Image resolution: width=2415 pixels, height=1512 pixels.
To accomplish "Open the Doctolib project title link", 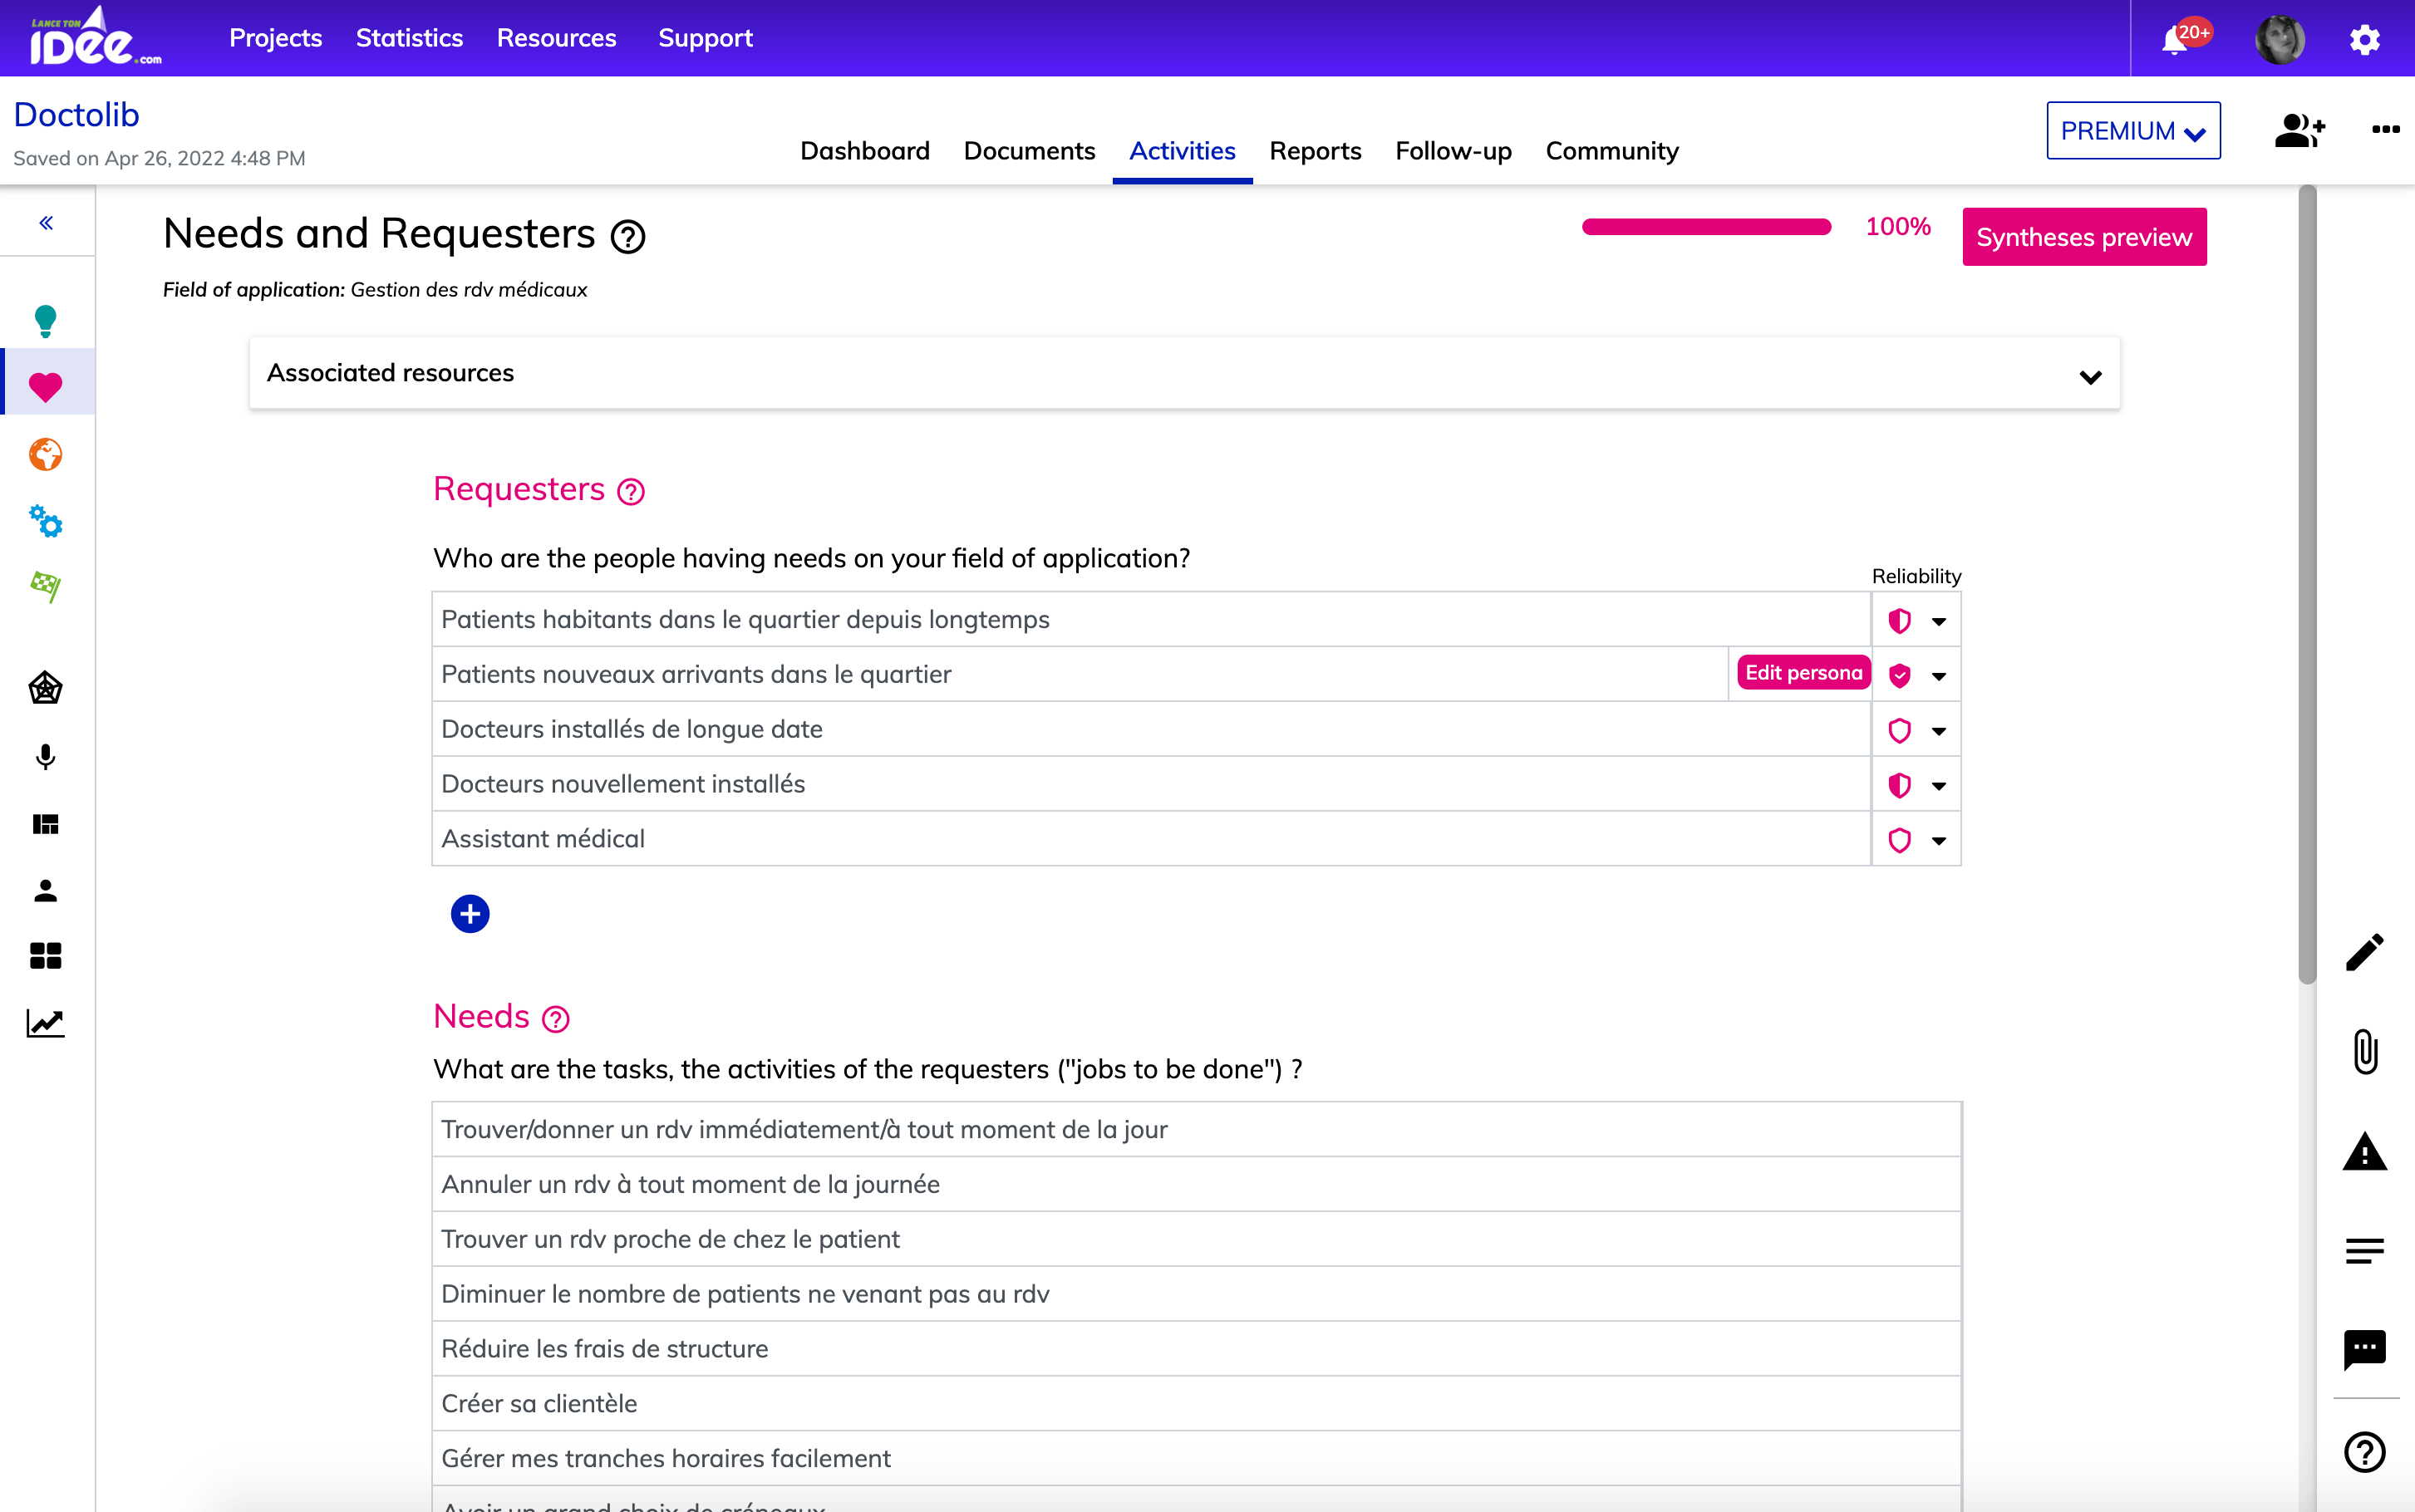I will point(76,115).
